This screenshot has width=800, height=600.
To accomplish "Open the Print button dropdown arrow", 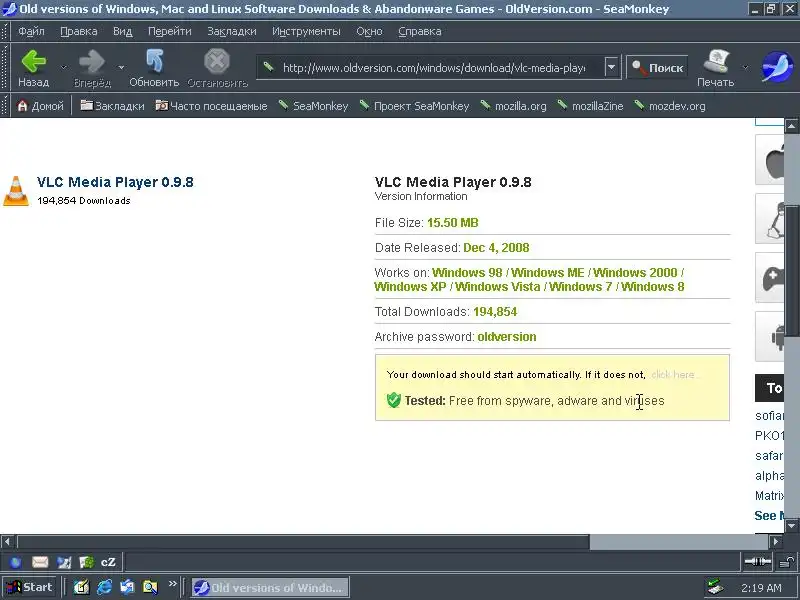I will point(745,67).
